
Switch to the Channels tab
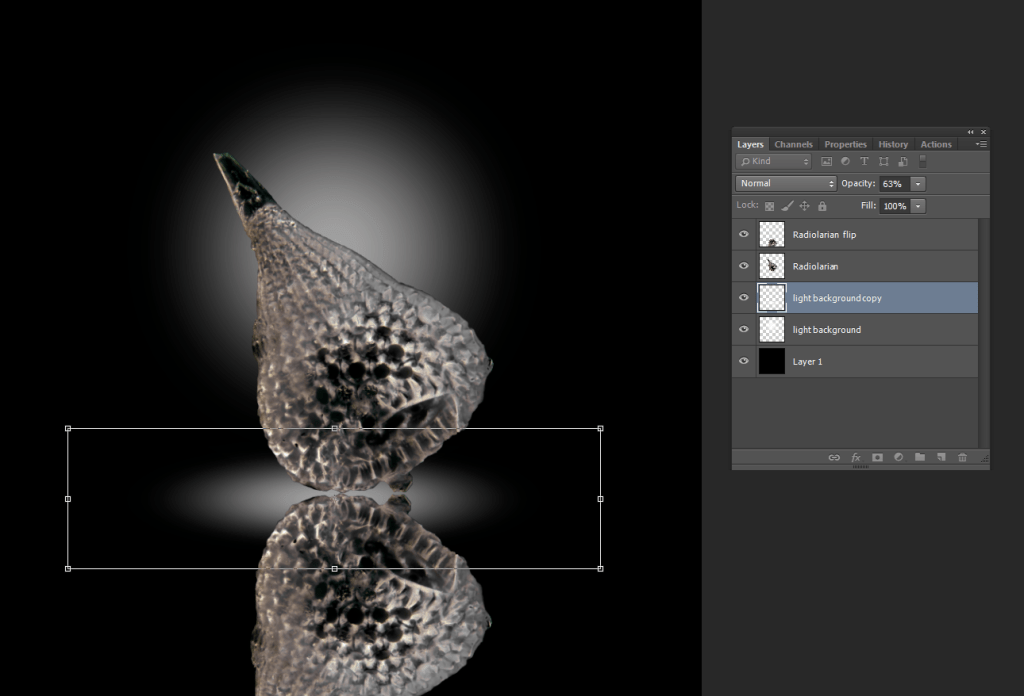click(793, 144)
